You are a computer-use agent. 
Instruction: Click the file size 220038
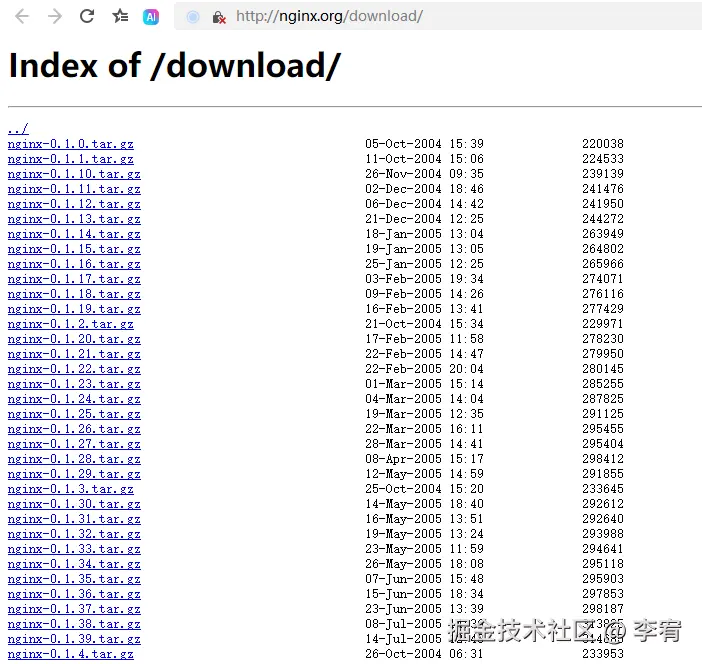click(603, 144)
